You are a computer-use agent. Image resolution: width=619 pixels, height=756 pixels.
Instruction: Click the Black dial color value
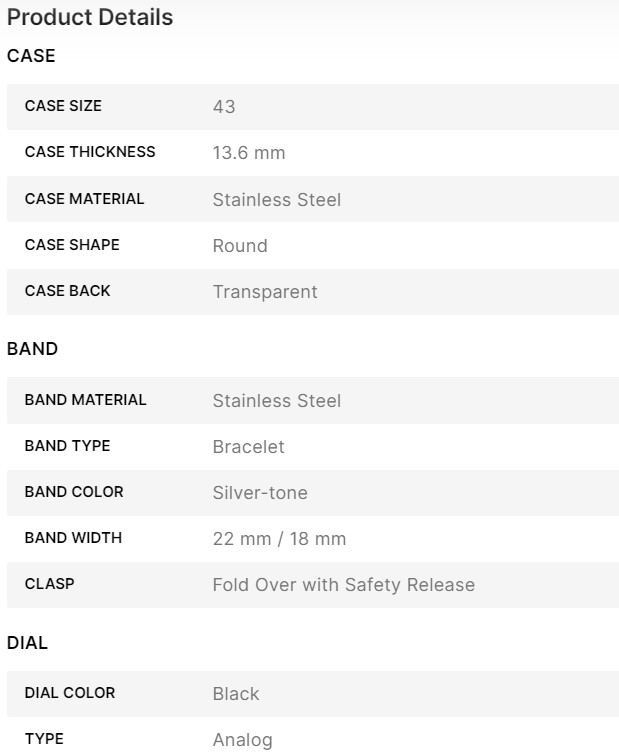[236, 694]
